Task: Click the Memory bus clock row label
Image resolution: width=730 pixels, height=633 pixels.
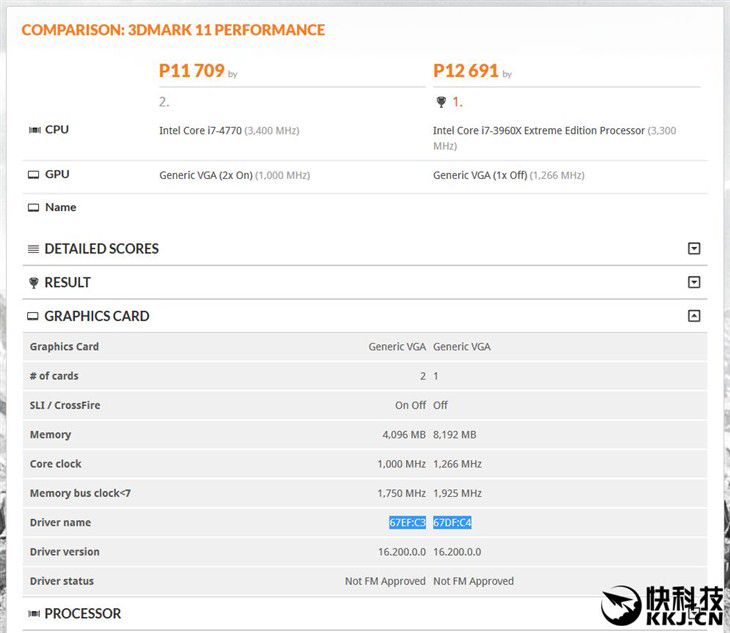Action: click(x=80, y=493)
